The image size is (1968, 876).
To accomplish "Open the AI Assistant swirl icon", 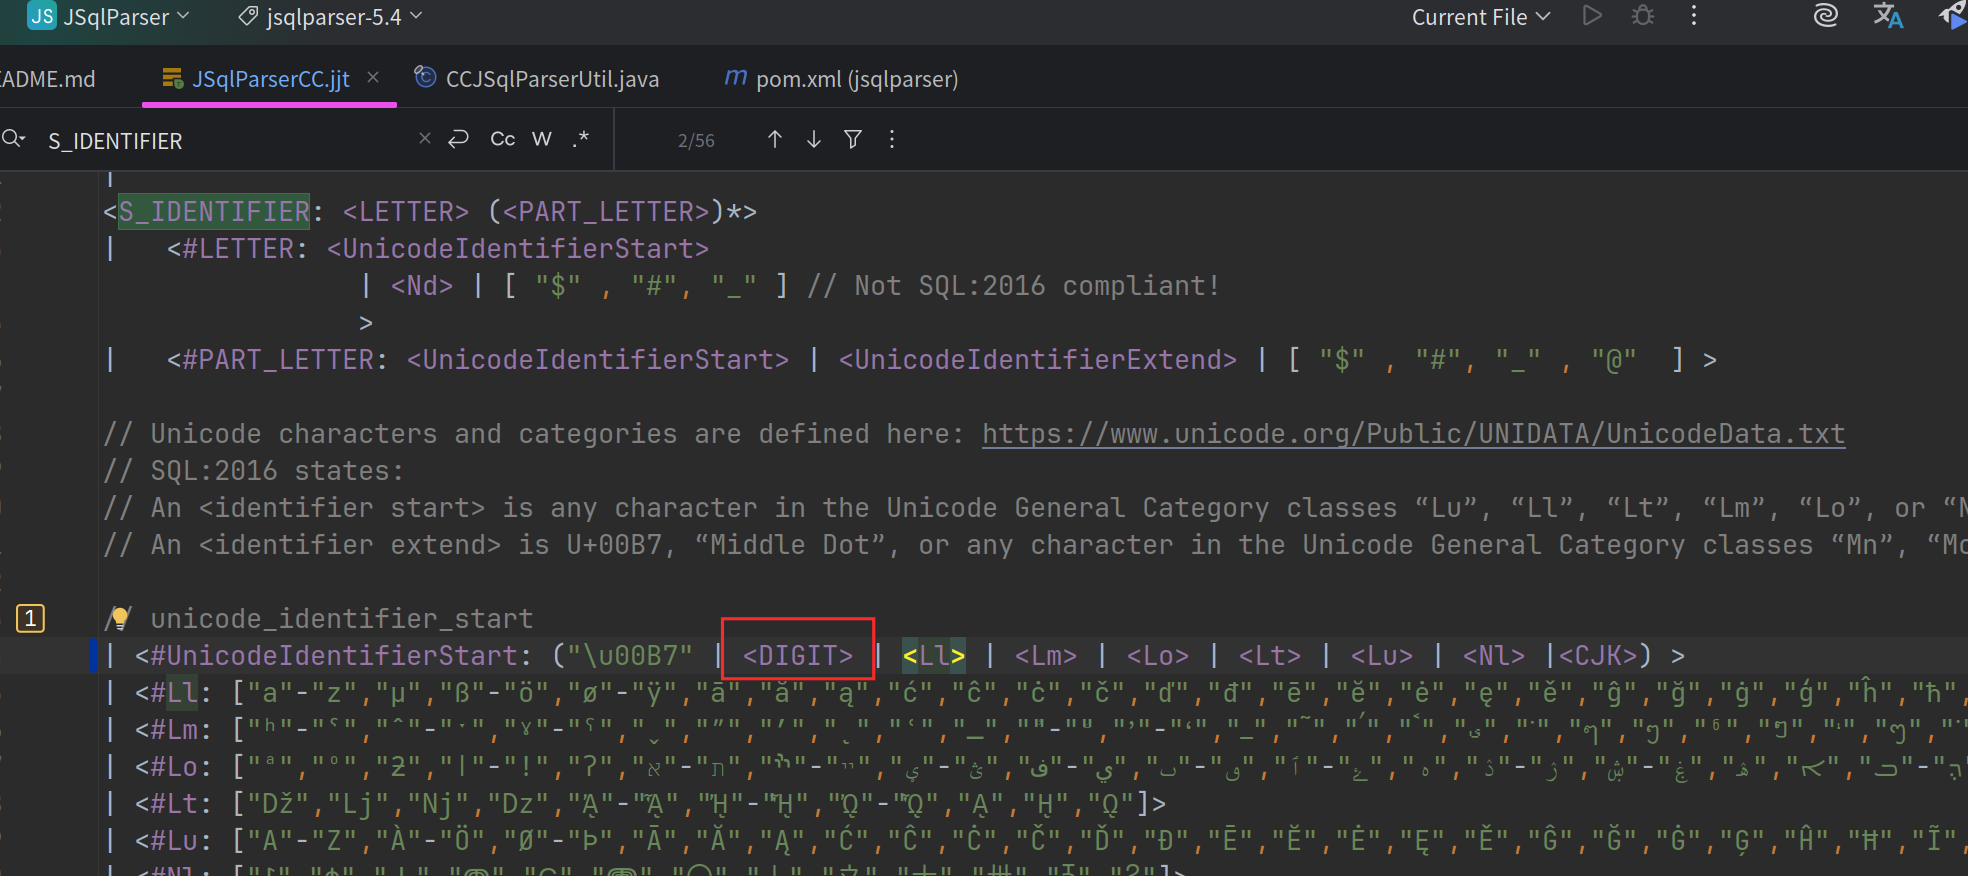I will tap(1825, 16).
